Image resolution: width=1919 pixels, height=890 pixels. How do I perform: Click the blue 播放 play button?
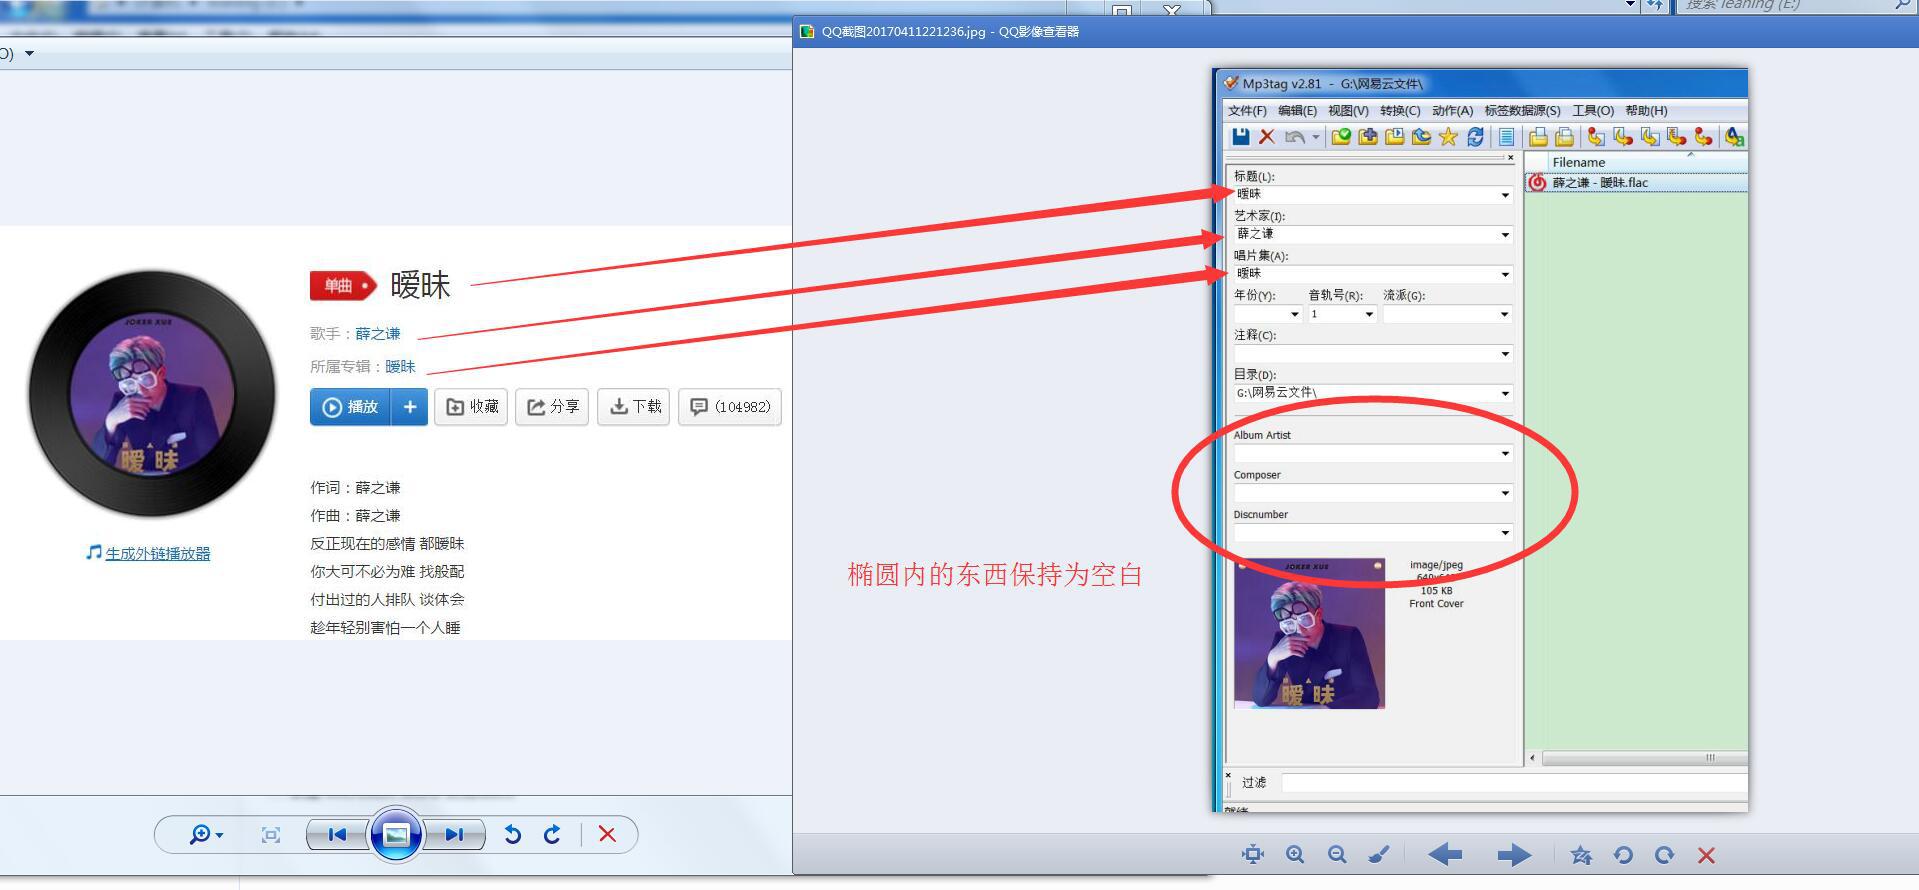click(350, 407)
